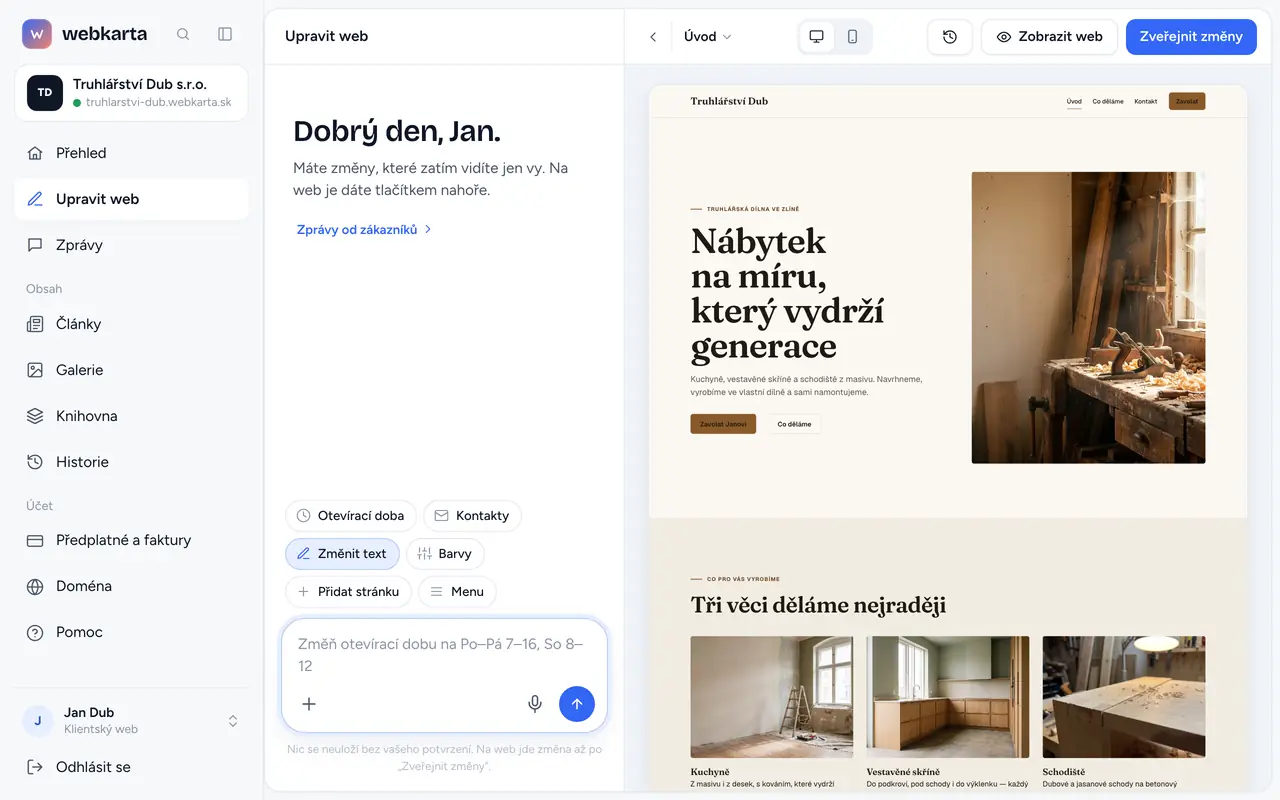Click the microphone icon in prompt box
Viewport: 1280px width, 800px height.
[535, 704]
